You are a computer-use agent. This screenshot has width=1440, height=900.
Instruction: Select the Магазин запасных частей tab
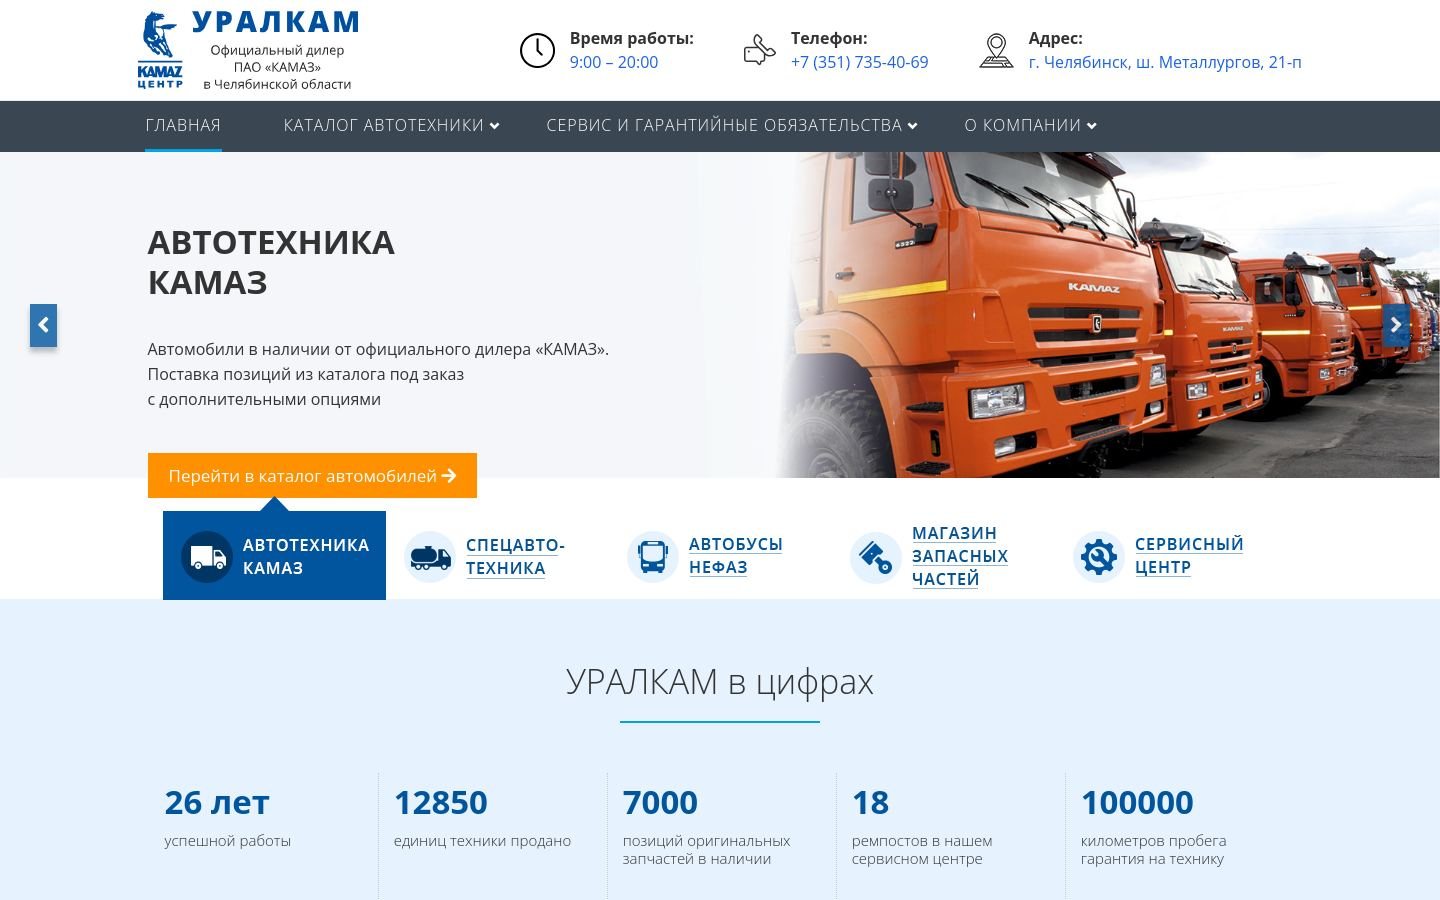tap(959, 556)
